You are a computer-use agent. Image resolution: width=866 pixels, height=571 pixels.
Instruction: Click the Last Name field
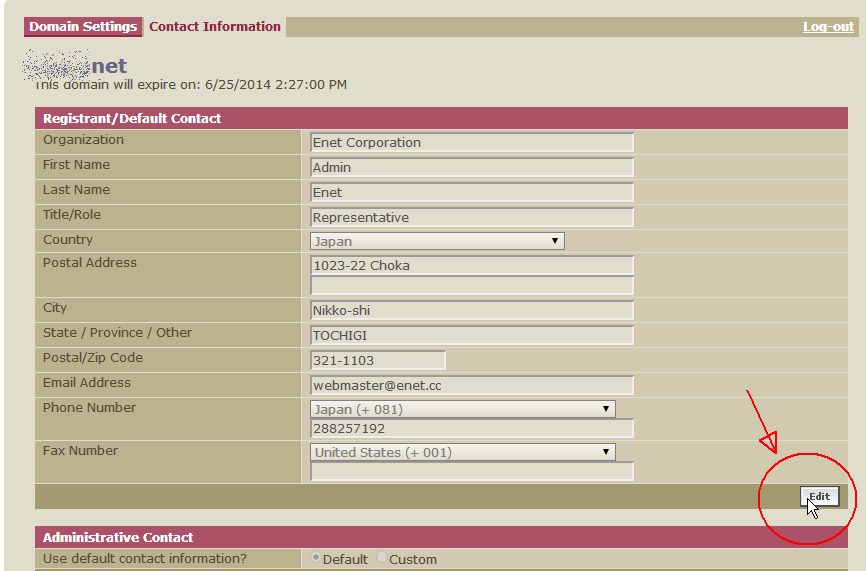472,193
